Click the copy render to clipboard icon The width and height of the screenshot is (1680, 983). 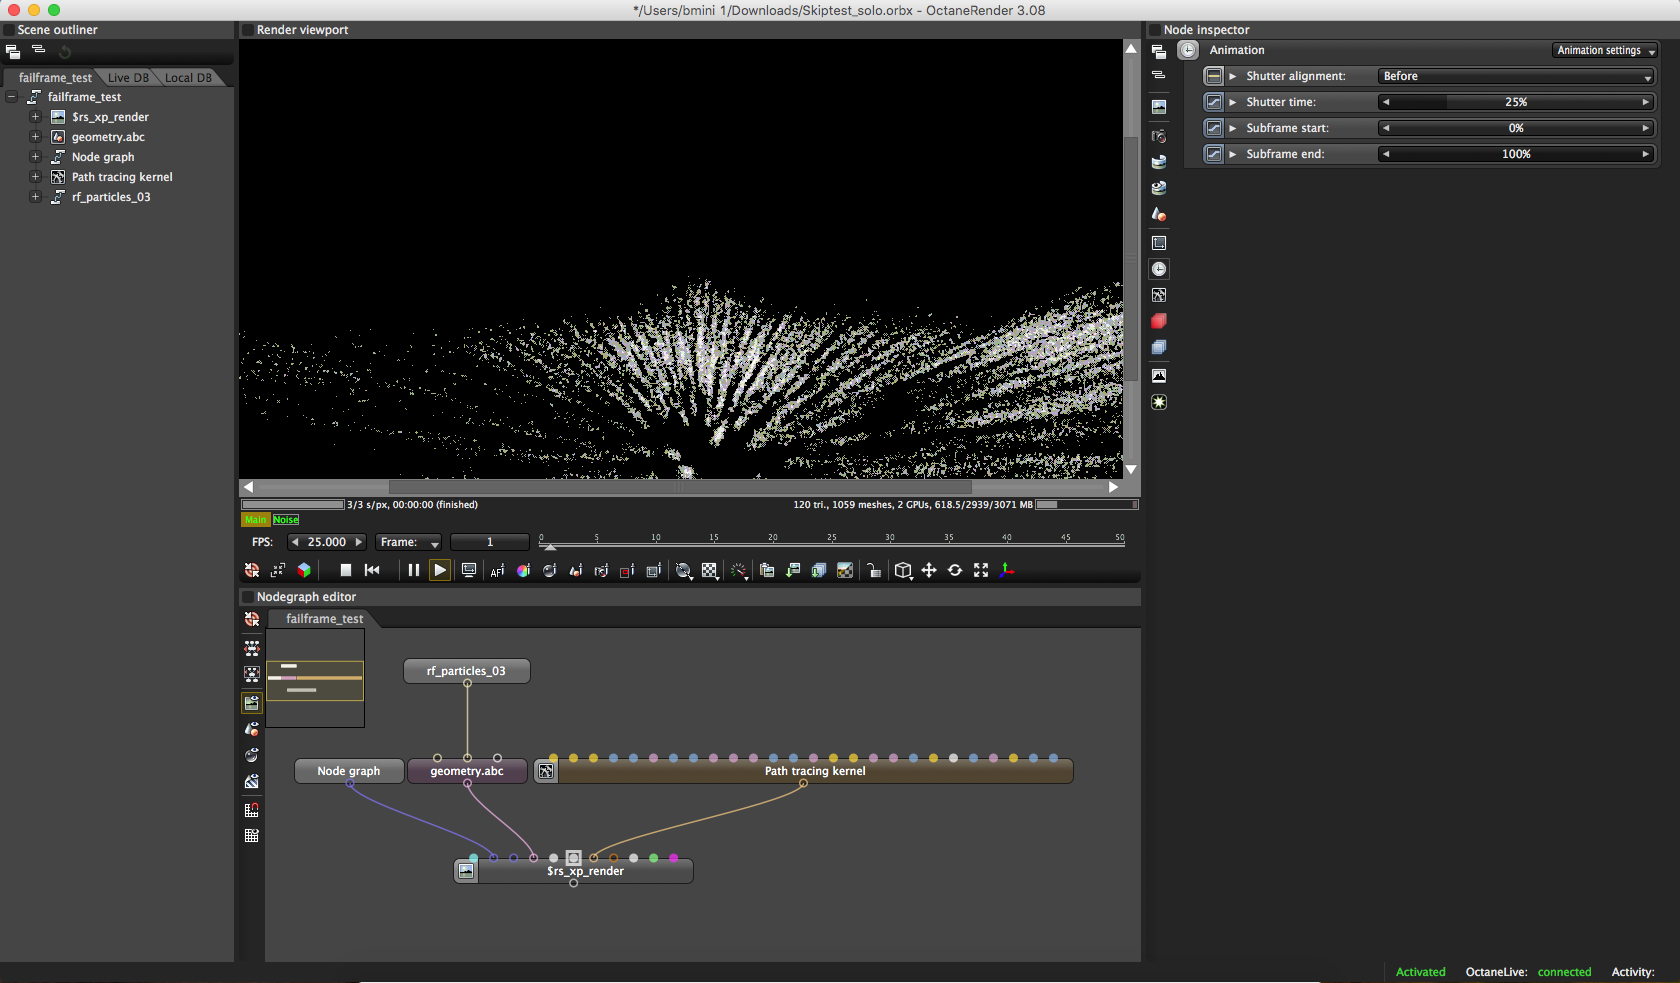point(767,570)
